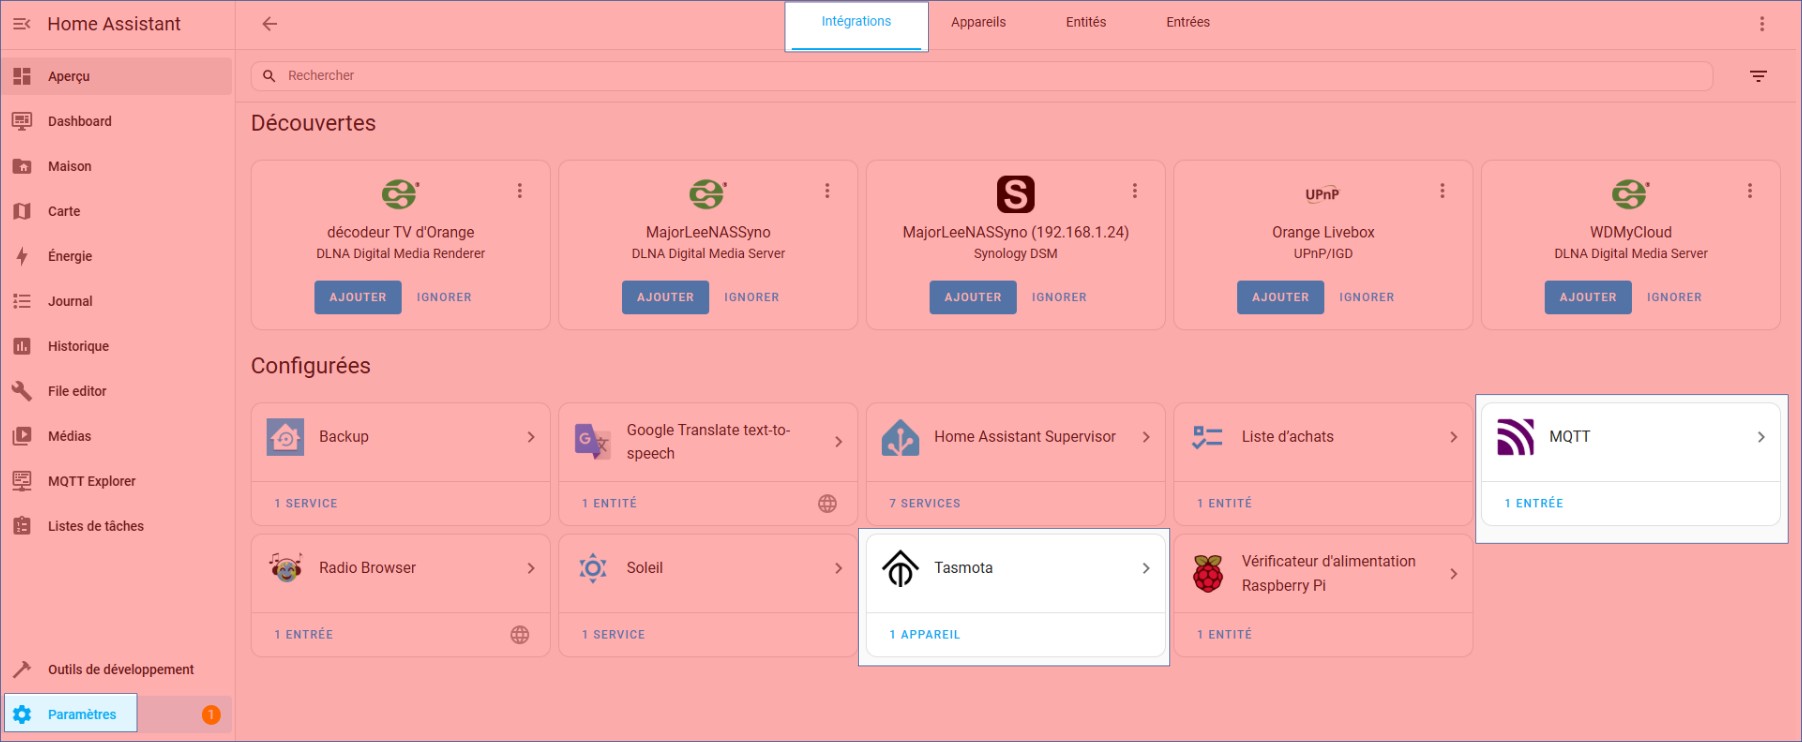Expand the Soleil integration chevron
1802x742 pixels.
click(838, 568)
